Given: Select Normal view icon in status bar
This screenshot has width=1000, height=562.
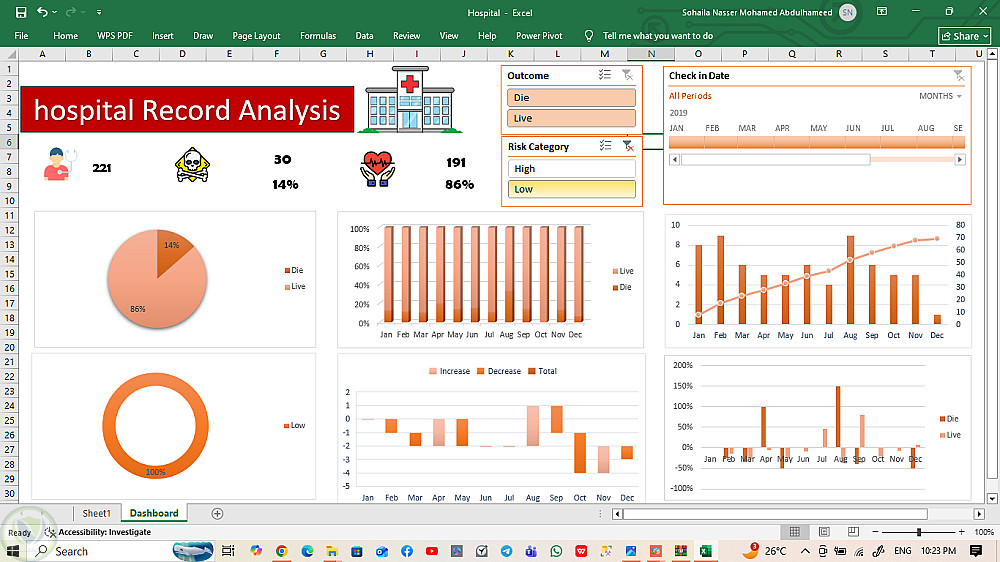Looking at the screenshot, I should (x=795, y=532).
